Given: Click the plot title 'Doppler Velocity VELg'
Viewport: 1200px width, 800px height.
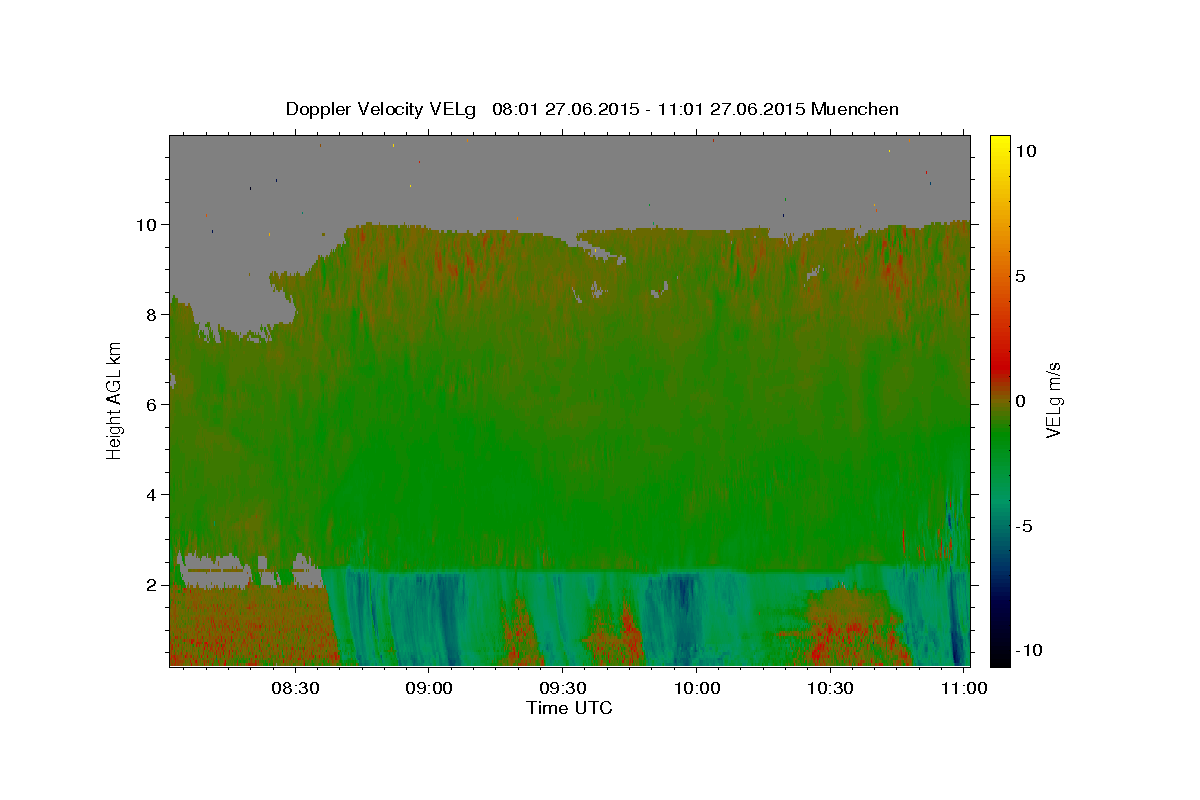Looking at the screenshot, I should click(x=383, y=109).
